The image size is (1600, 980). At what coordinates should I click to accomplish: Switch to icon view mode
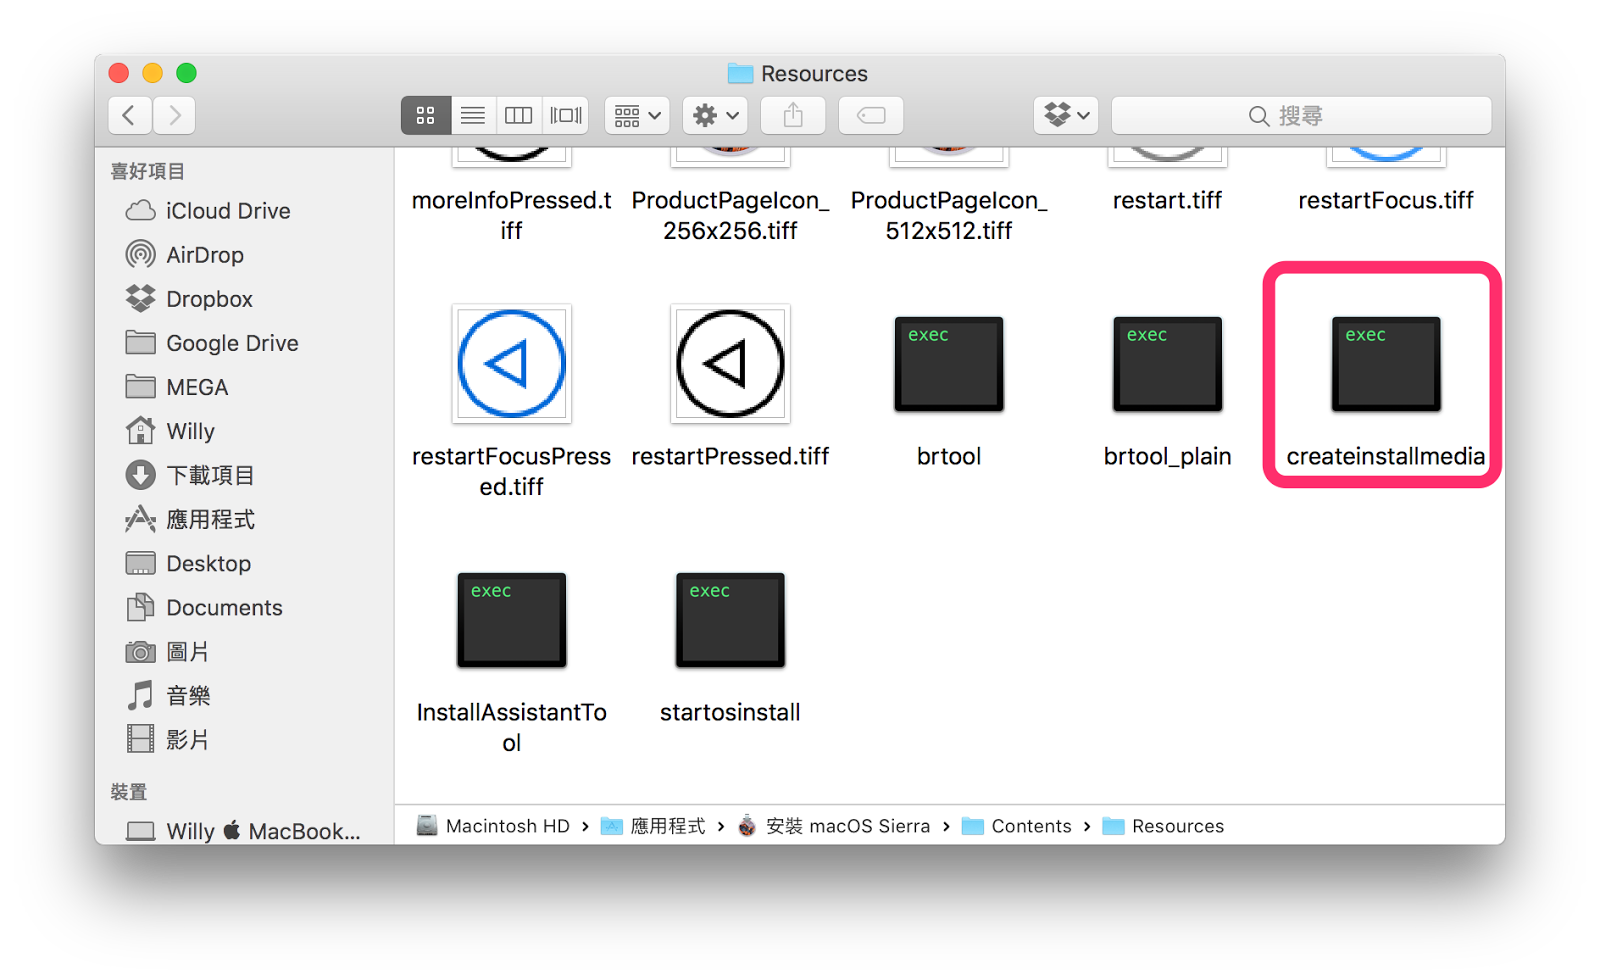click(425, 116)
